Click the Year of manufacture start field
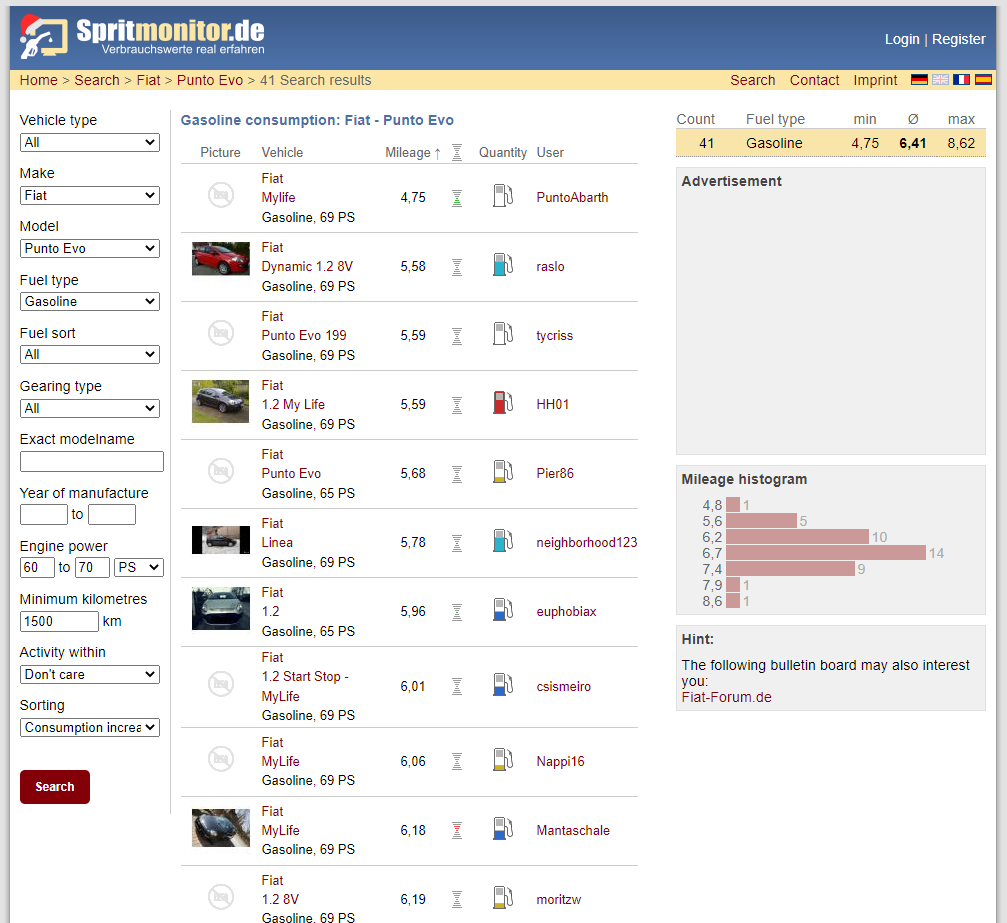1007x923 pixels. [44, 514]
